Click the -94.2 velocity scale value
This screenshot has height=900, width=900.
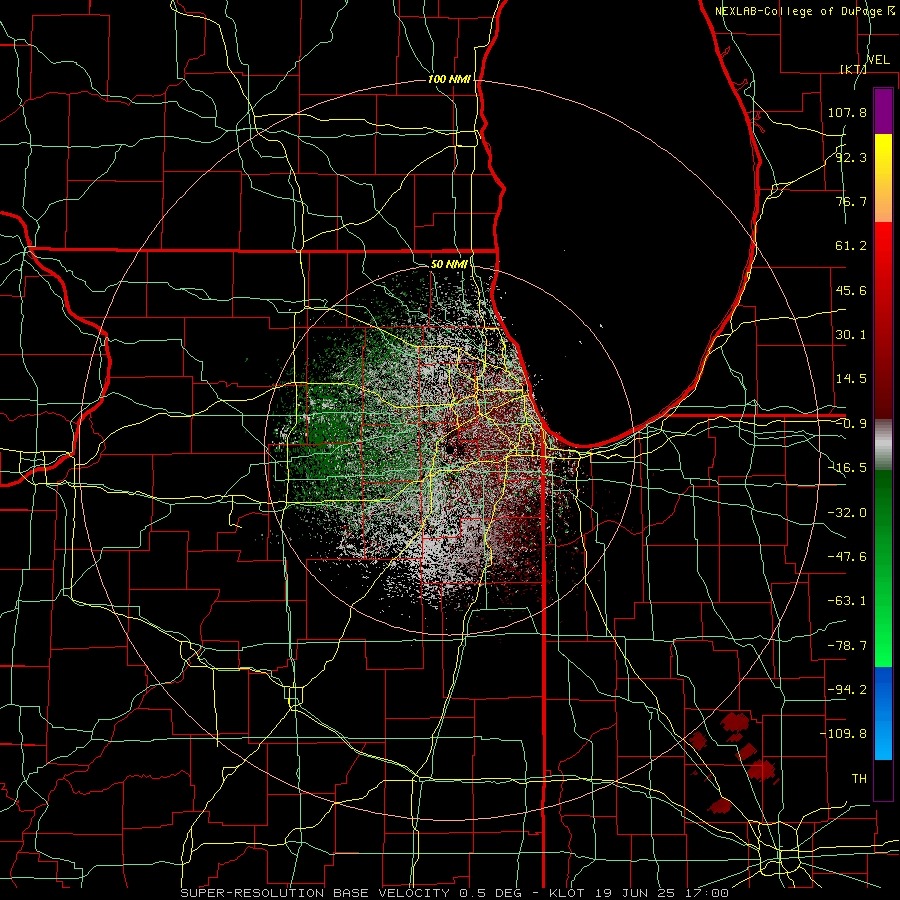[847, 689]
